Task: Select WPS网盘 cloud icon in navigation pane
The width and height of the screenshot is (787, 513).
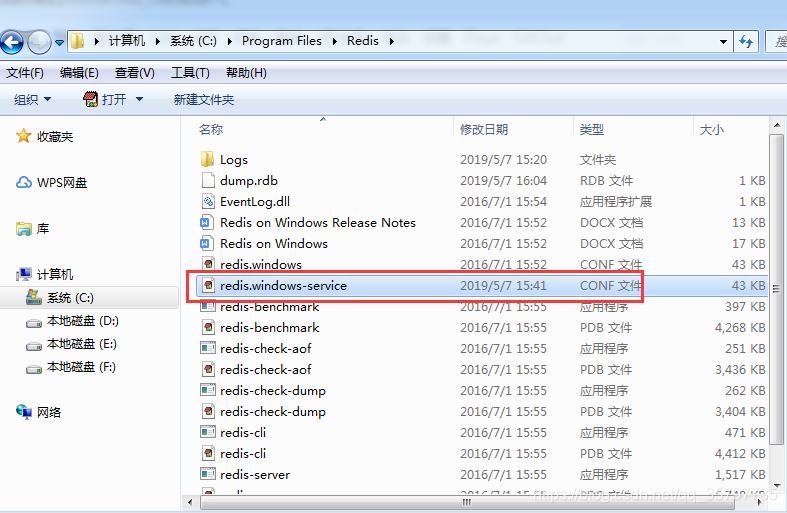Action: [x=24, y=182]
